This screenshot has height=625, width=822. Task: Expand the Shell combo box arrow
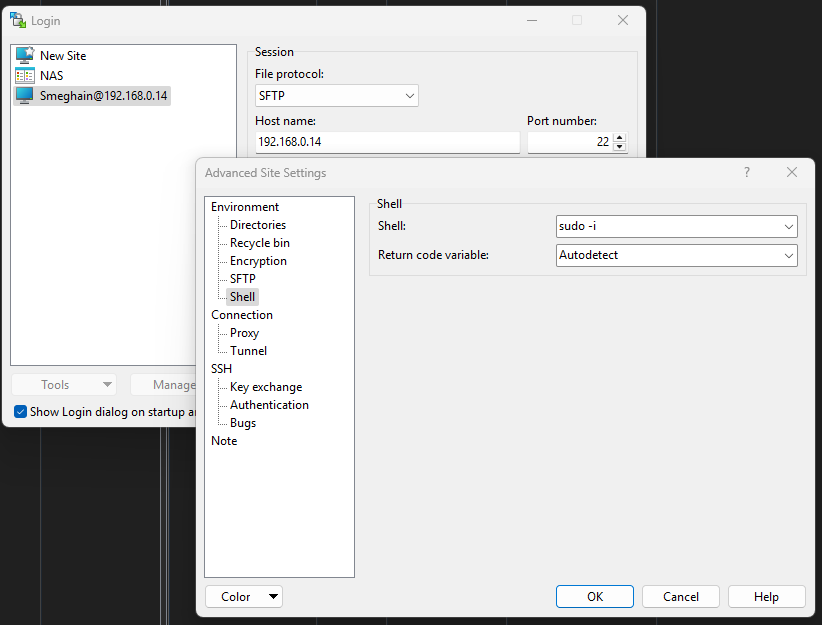pyautogui.click(x=788, y=227)
